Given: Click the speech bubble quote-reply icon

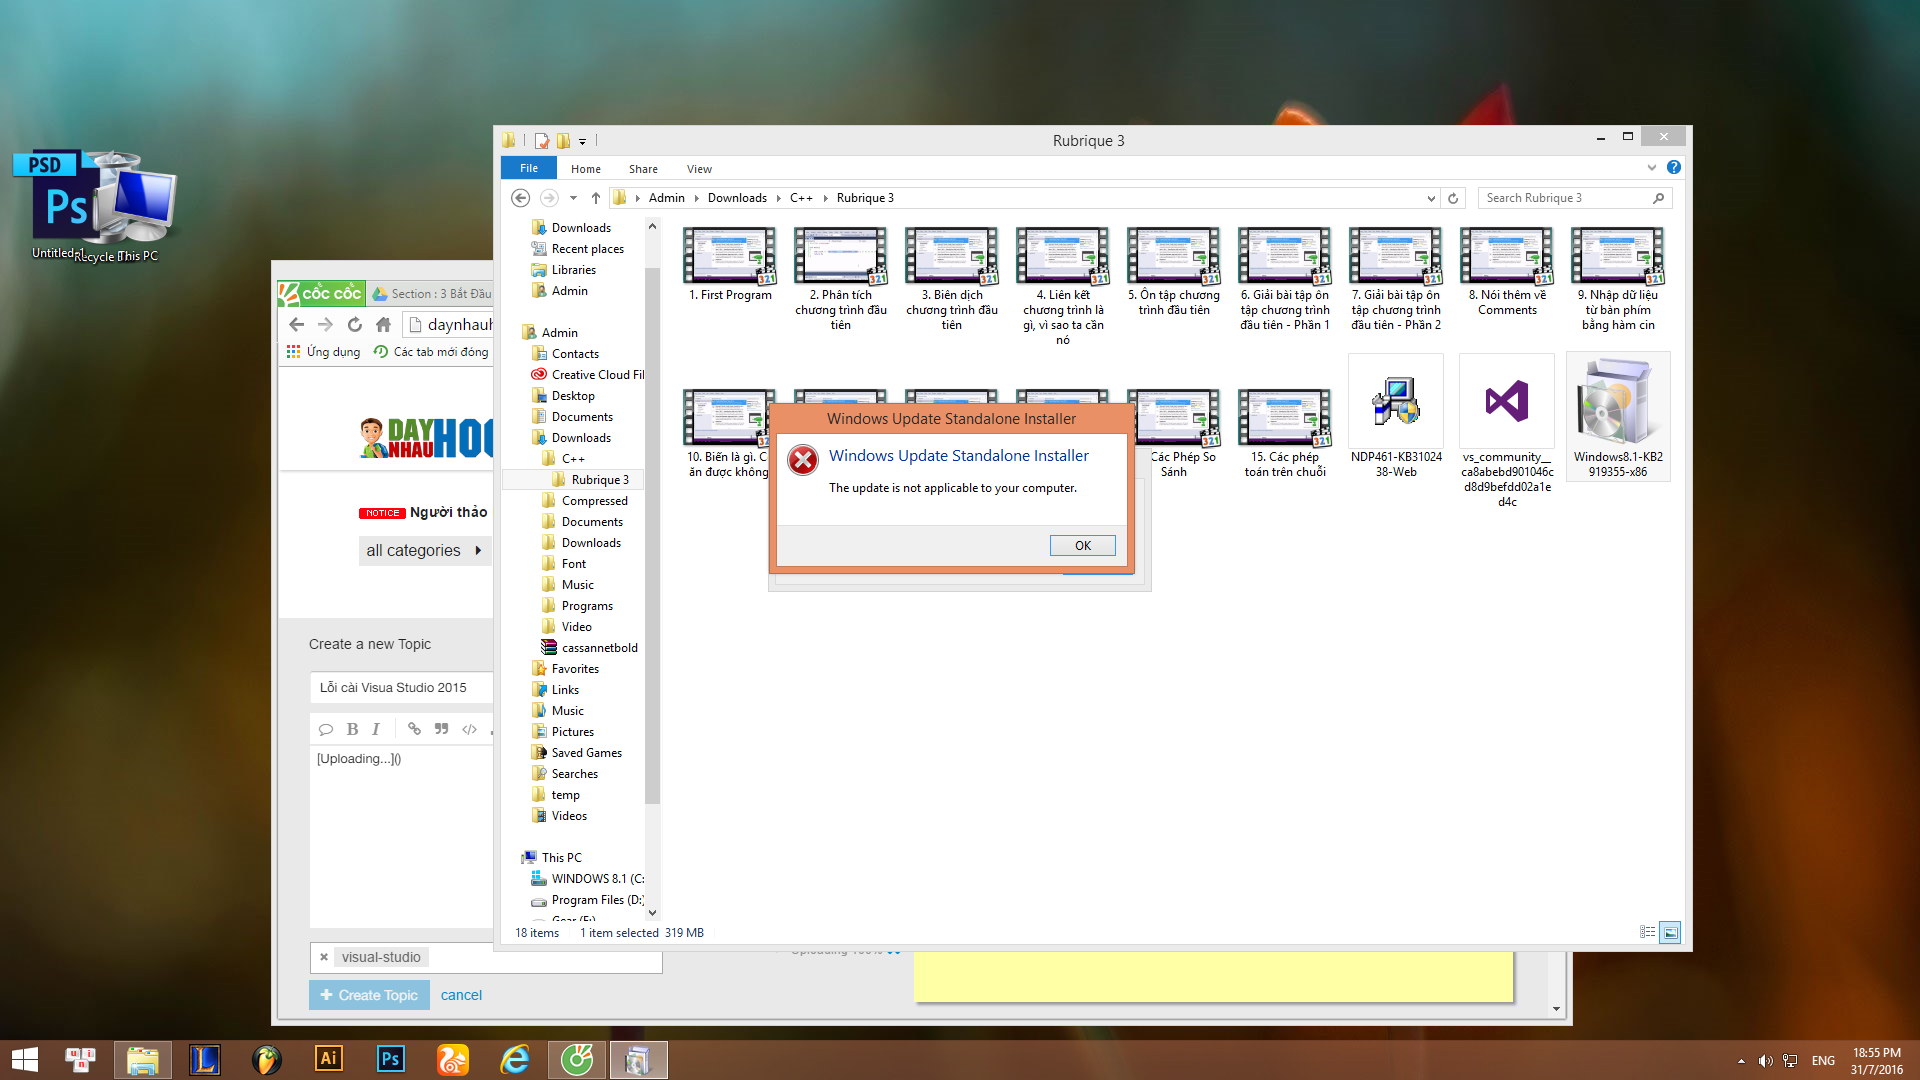Looking at the screenshot, I should 325,729.
